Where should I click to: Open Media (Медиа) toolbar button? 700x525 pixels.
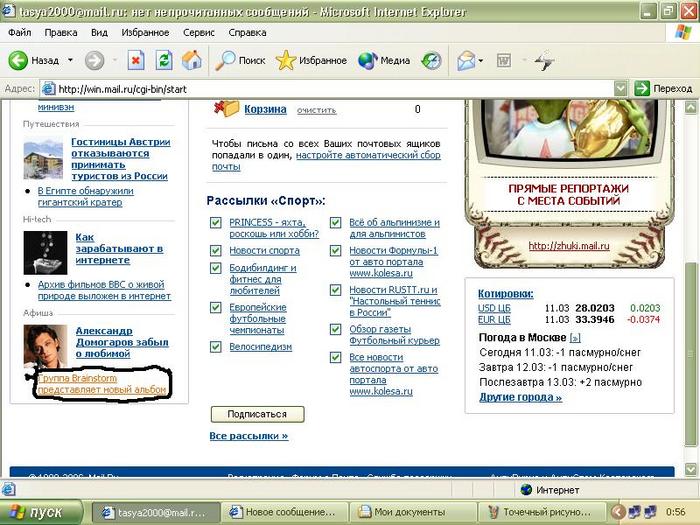384,60
